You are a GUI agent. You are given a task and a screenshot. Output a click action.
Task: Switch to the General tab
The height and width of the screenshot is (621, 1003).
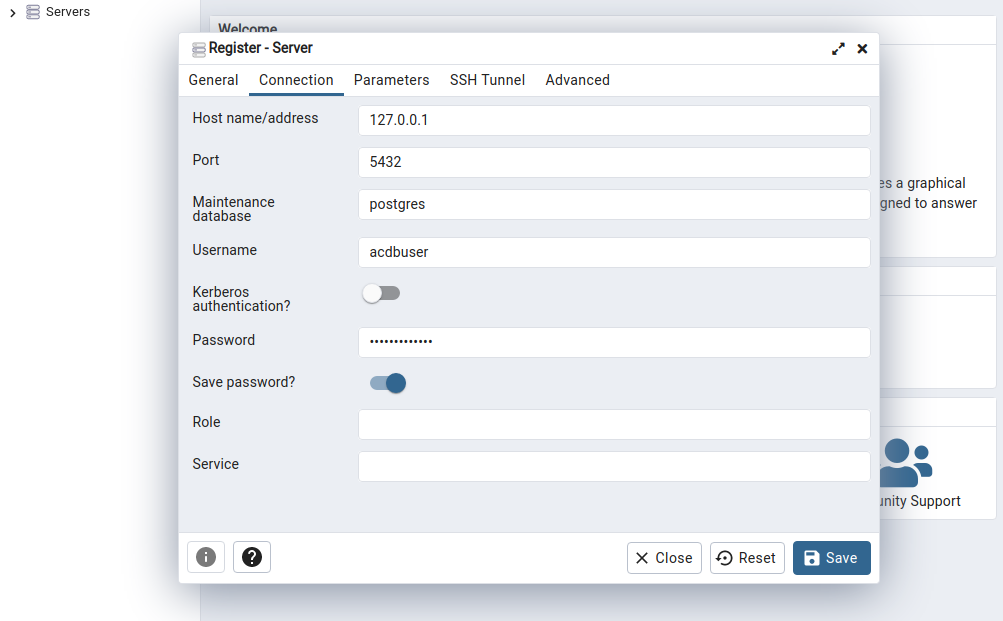213,80
